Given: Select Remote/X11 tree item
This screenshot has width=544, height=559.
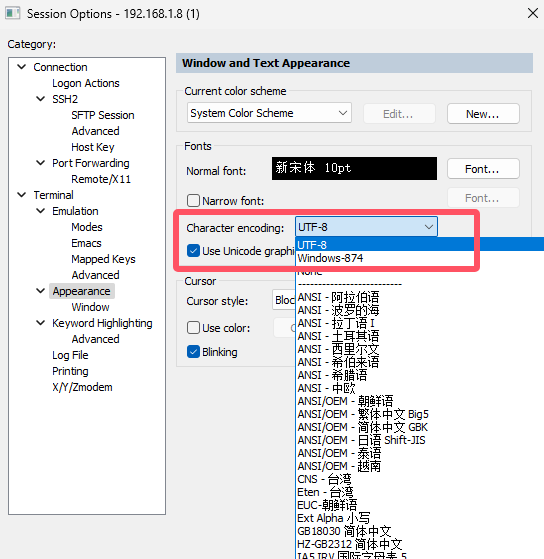Looking at the screenshot, I should [x=101, y=179].
